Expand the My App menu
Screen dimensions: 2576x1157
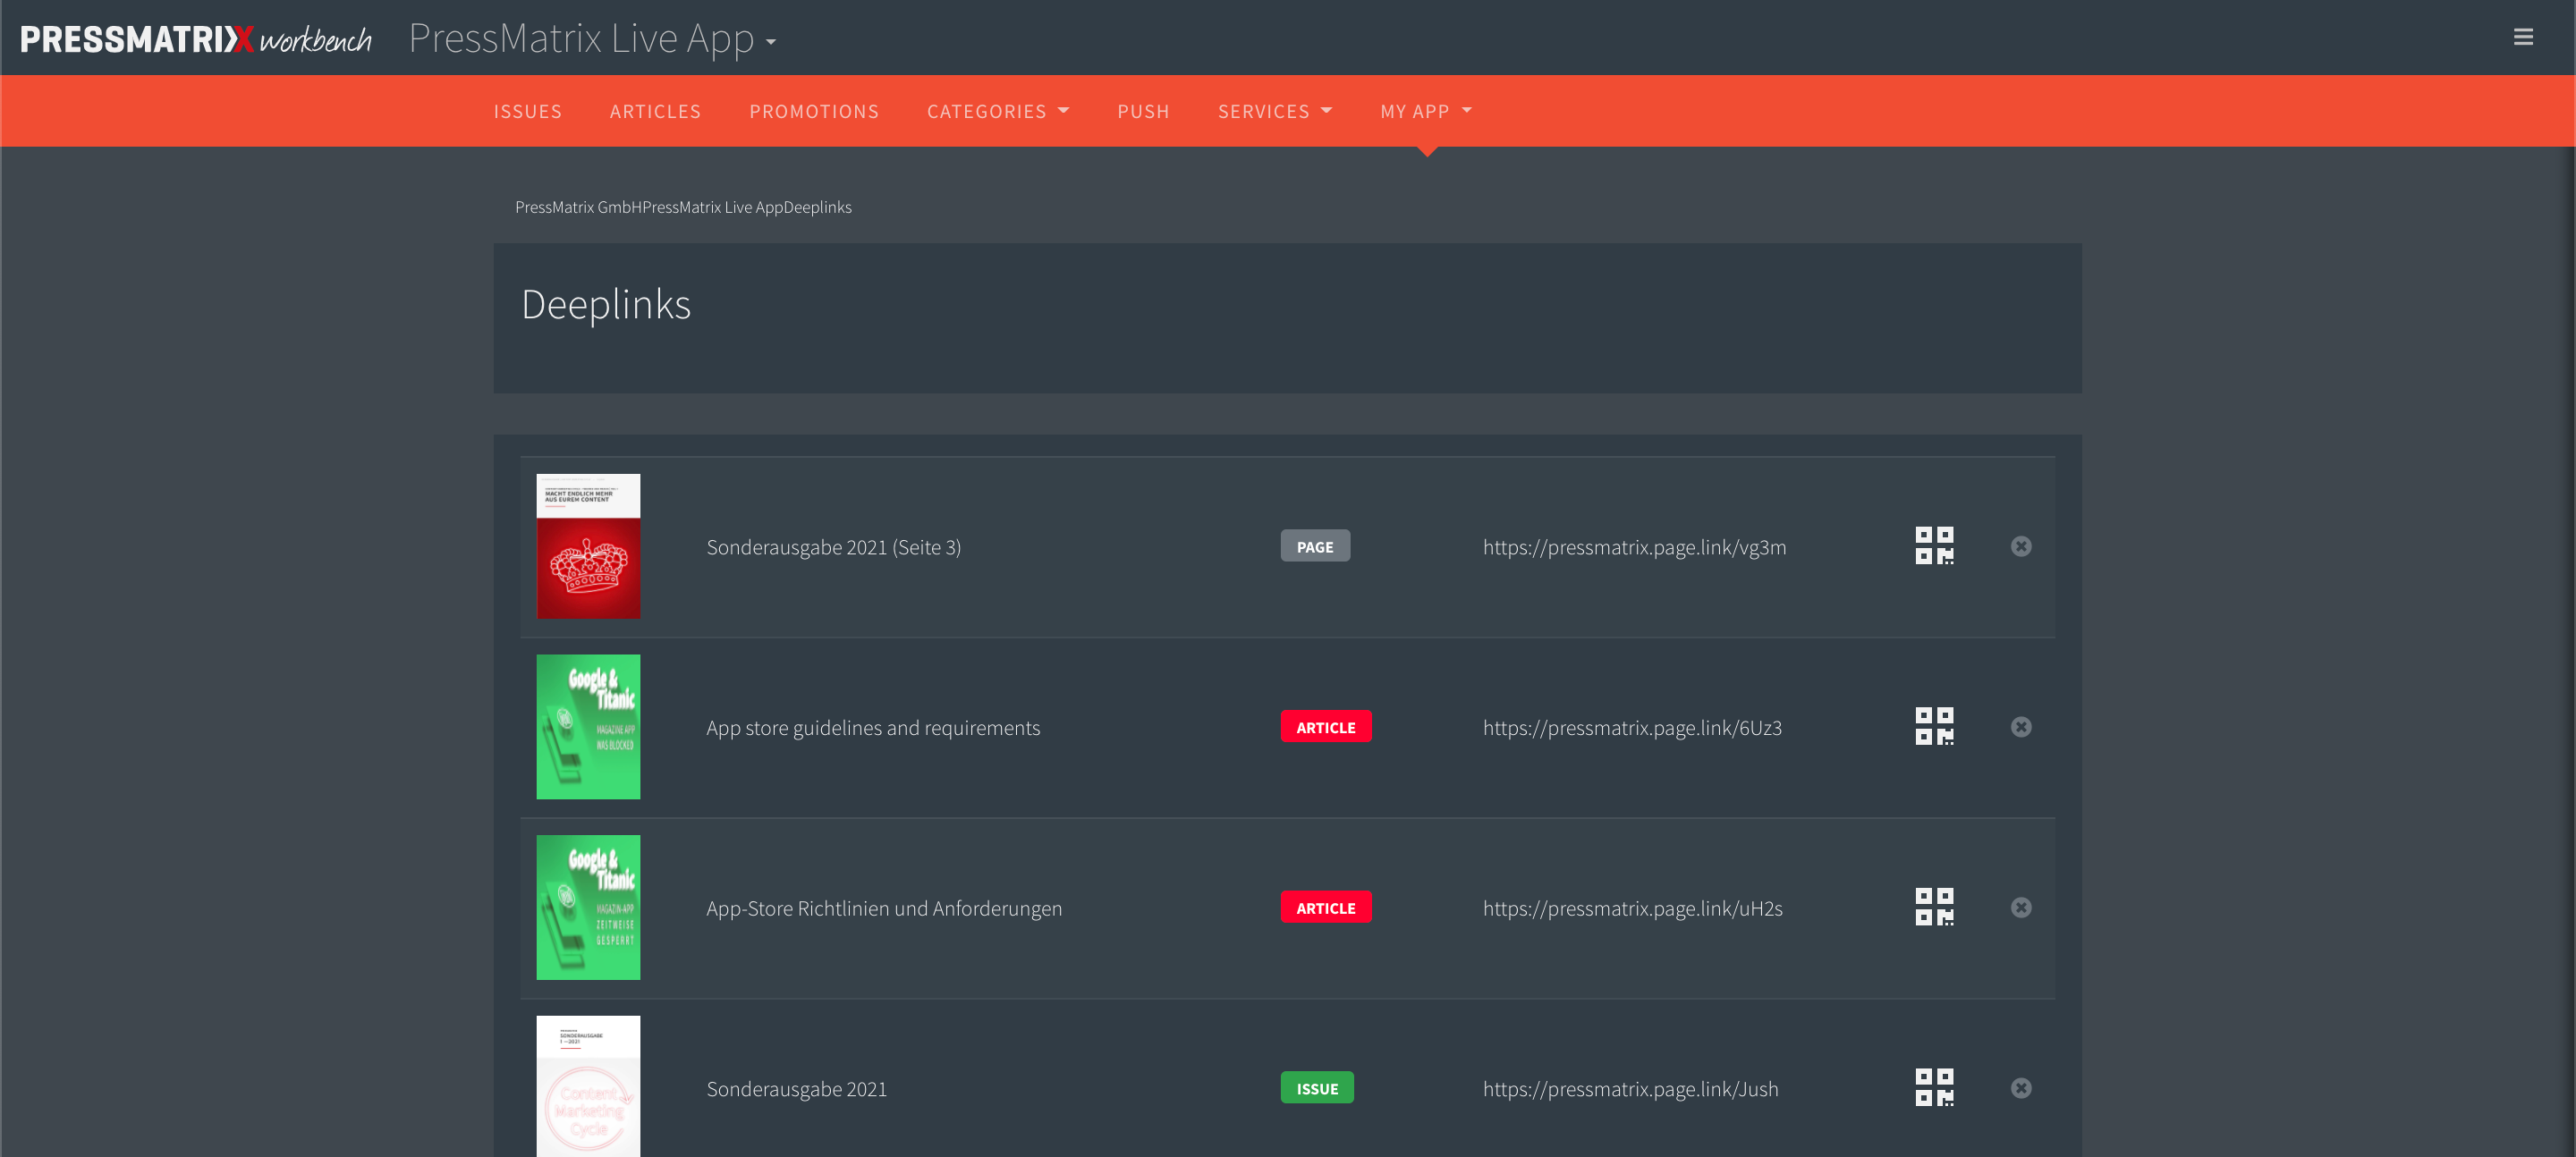1426,111
